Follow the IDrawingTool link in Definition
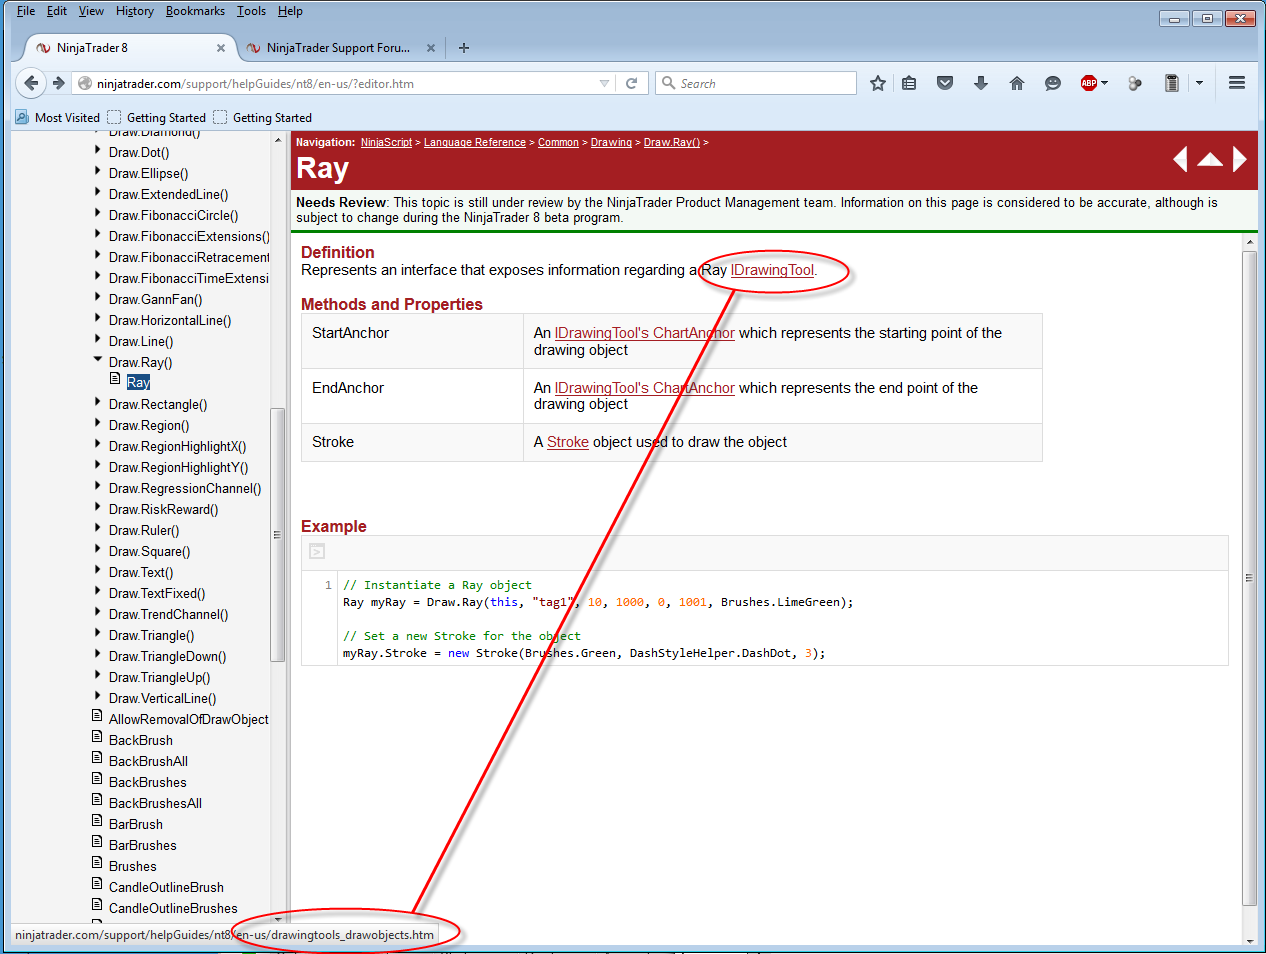The height and width of the screenshot is (954, 1266). tap(772, 270)
